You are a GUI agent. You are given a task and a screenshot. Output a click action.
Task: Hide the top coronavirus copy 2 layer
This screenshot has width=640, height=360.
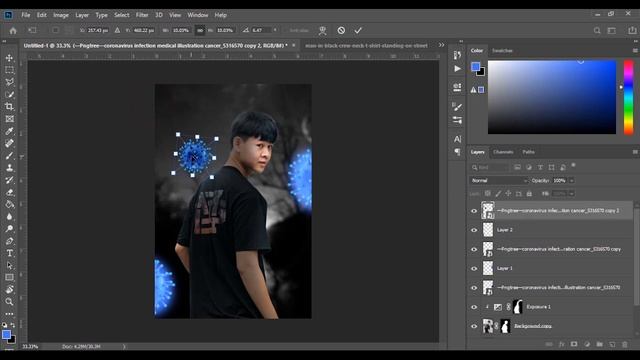[x=474, y=211]
